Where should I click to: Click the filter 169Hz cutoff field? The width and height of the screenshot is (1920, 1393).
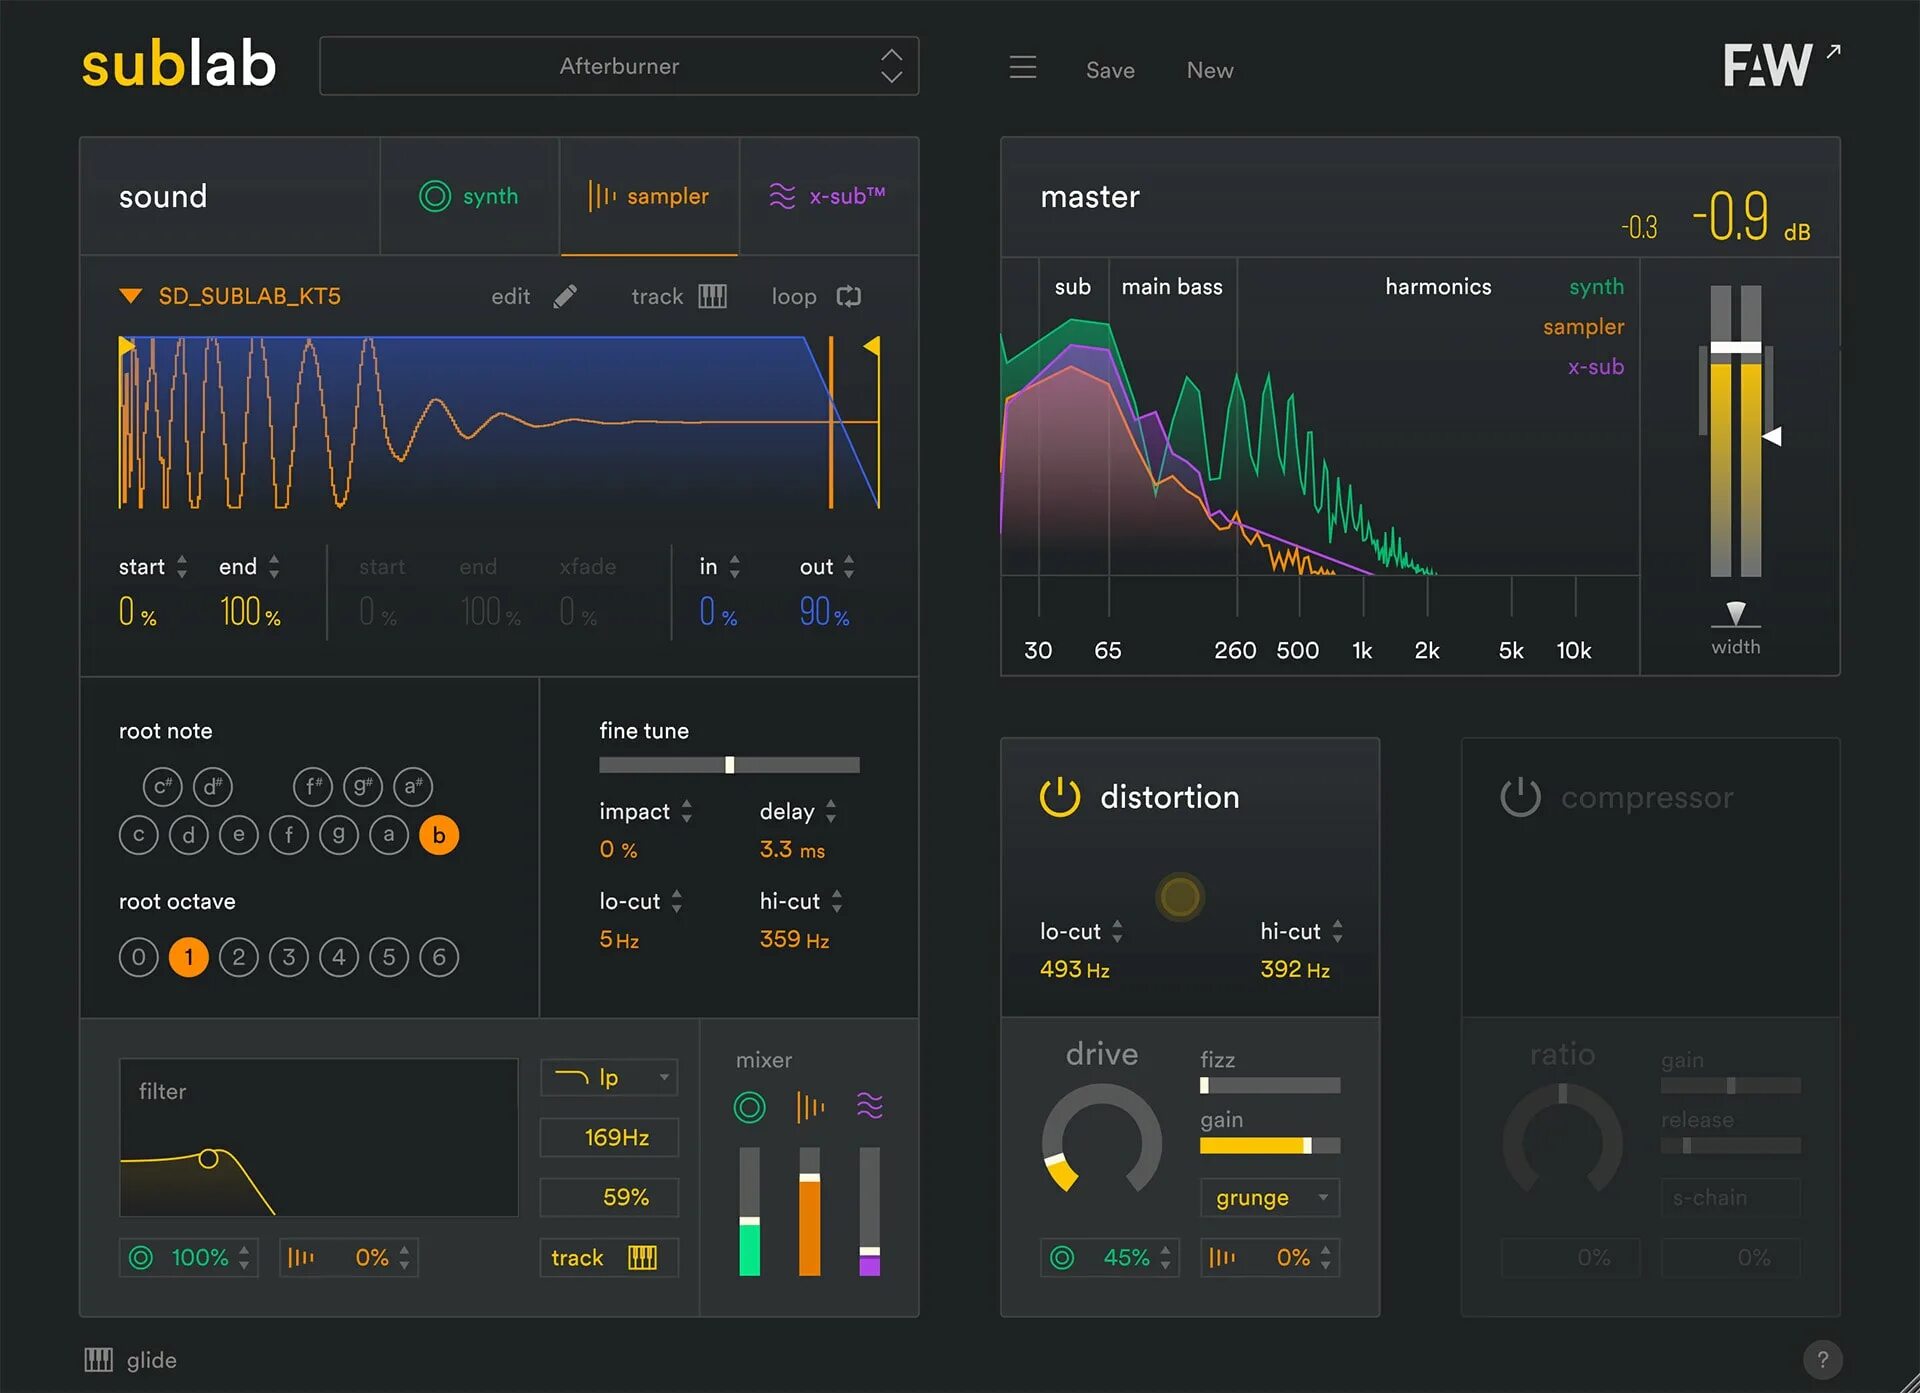pos(609,1137)
